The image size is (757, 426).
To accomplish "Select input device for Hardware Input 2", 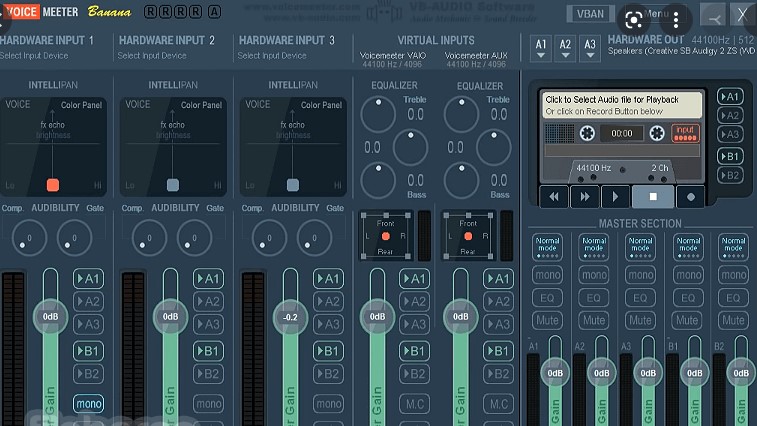I will point(152,56).
